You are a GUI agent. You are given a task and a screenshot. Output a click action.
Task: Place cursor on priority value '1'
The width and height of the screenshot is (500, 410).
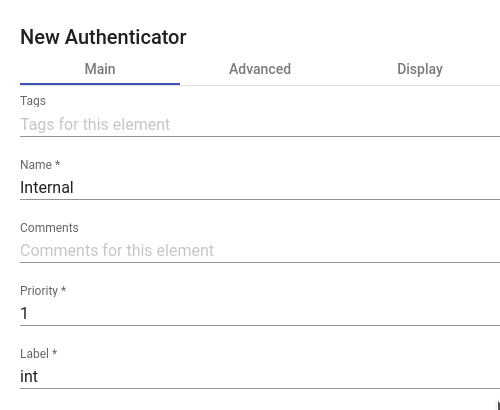24,313
